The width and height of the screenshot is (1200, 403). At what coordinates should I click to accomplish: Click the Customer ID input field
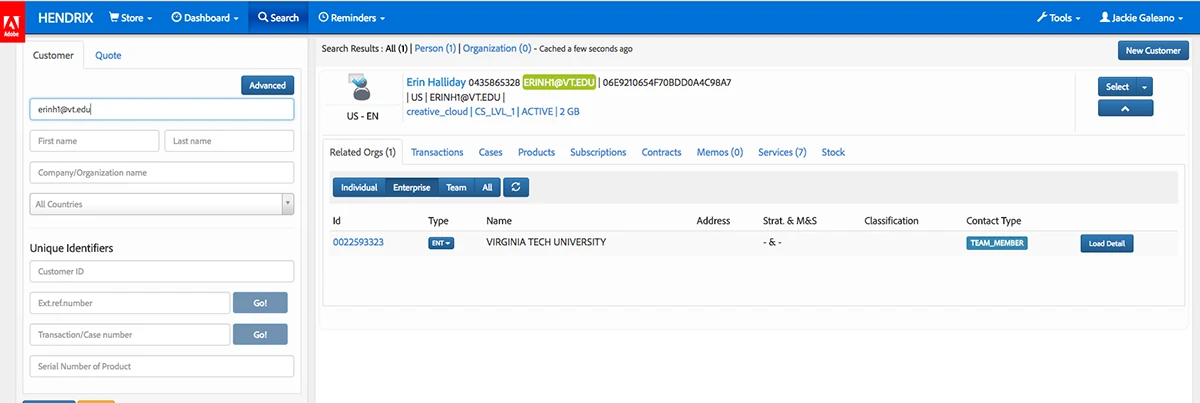[x=162, y=271]
